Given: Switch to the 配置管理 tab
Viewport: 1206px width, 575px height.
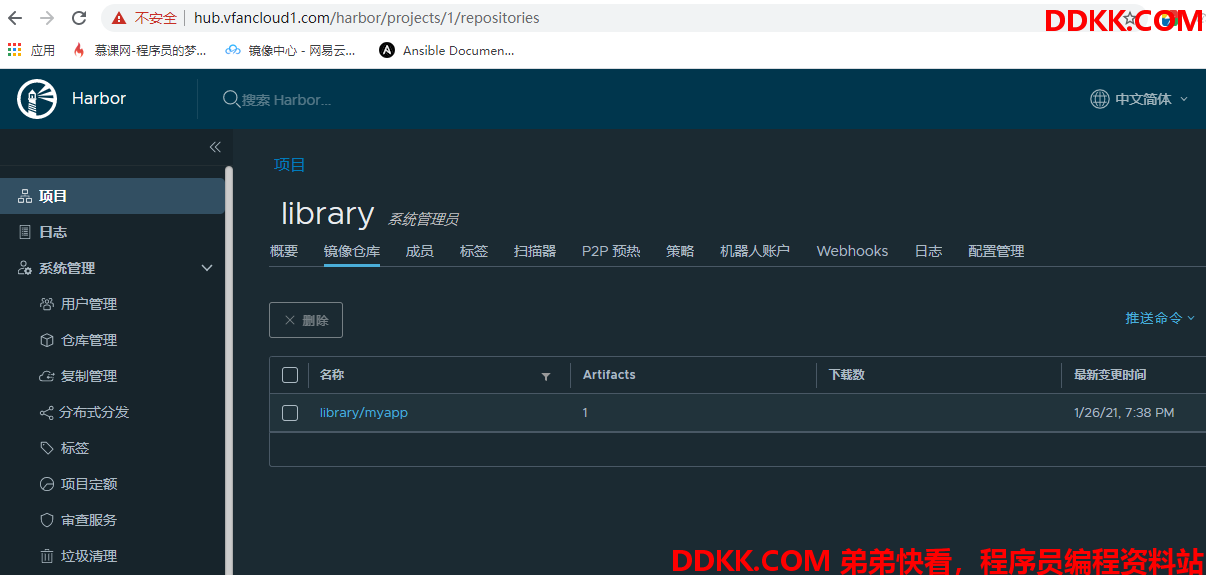Looking at the screenshot, I should pos(996,251).
